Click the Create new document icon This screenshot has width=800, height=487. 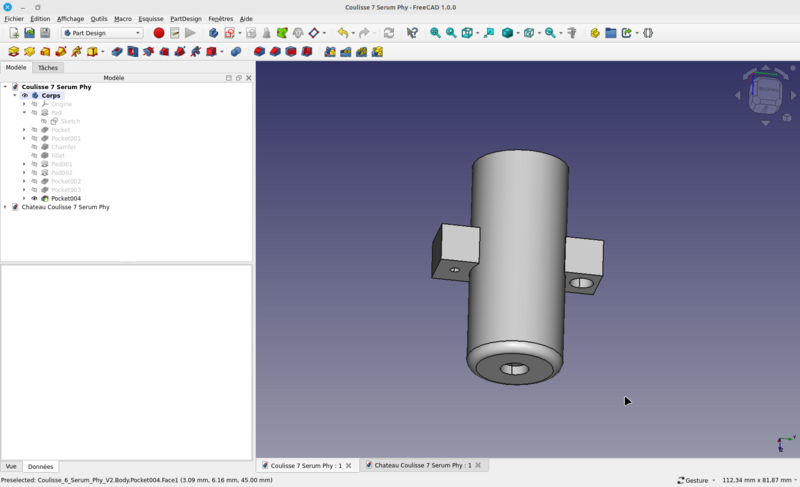click(14, 33)
